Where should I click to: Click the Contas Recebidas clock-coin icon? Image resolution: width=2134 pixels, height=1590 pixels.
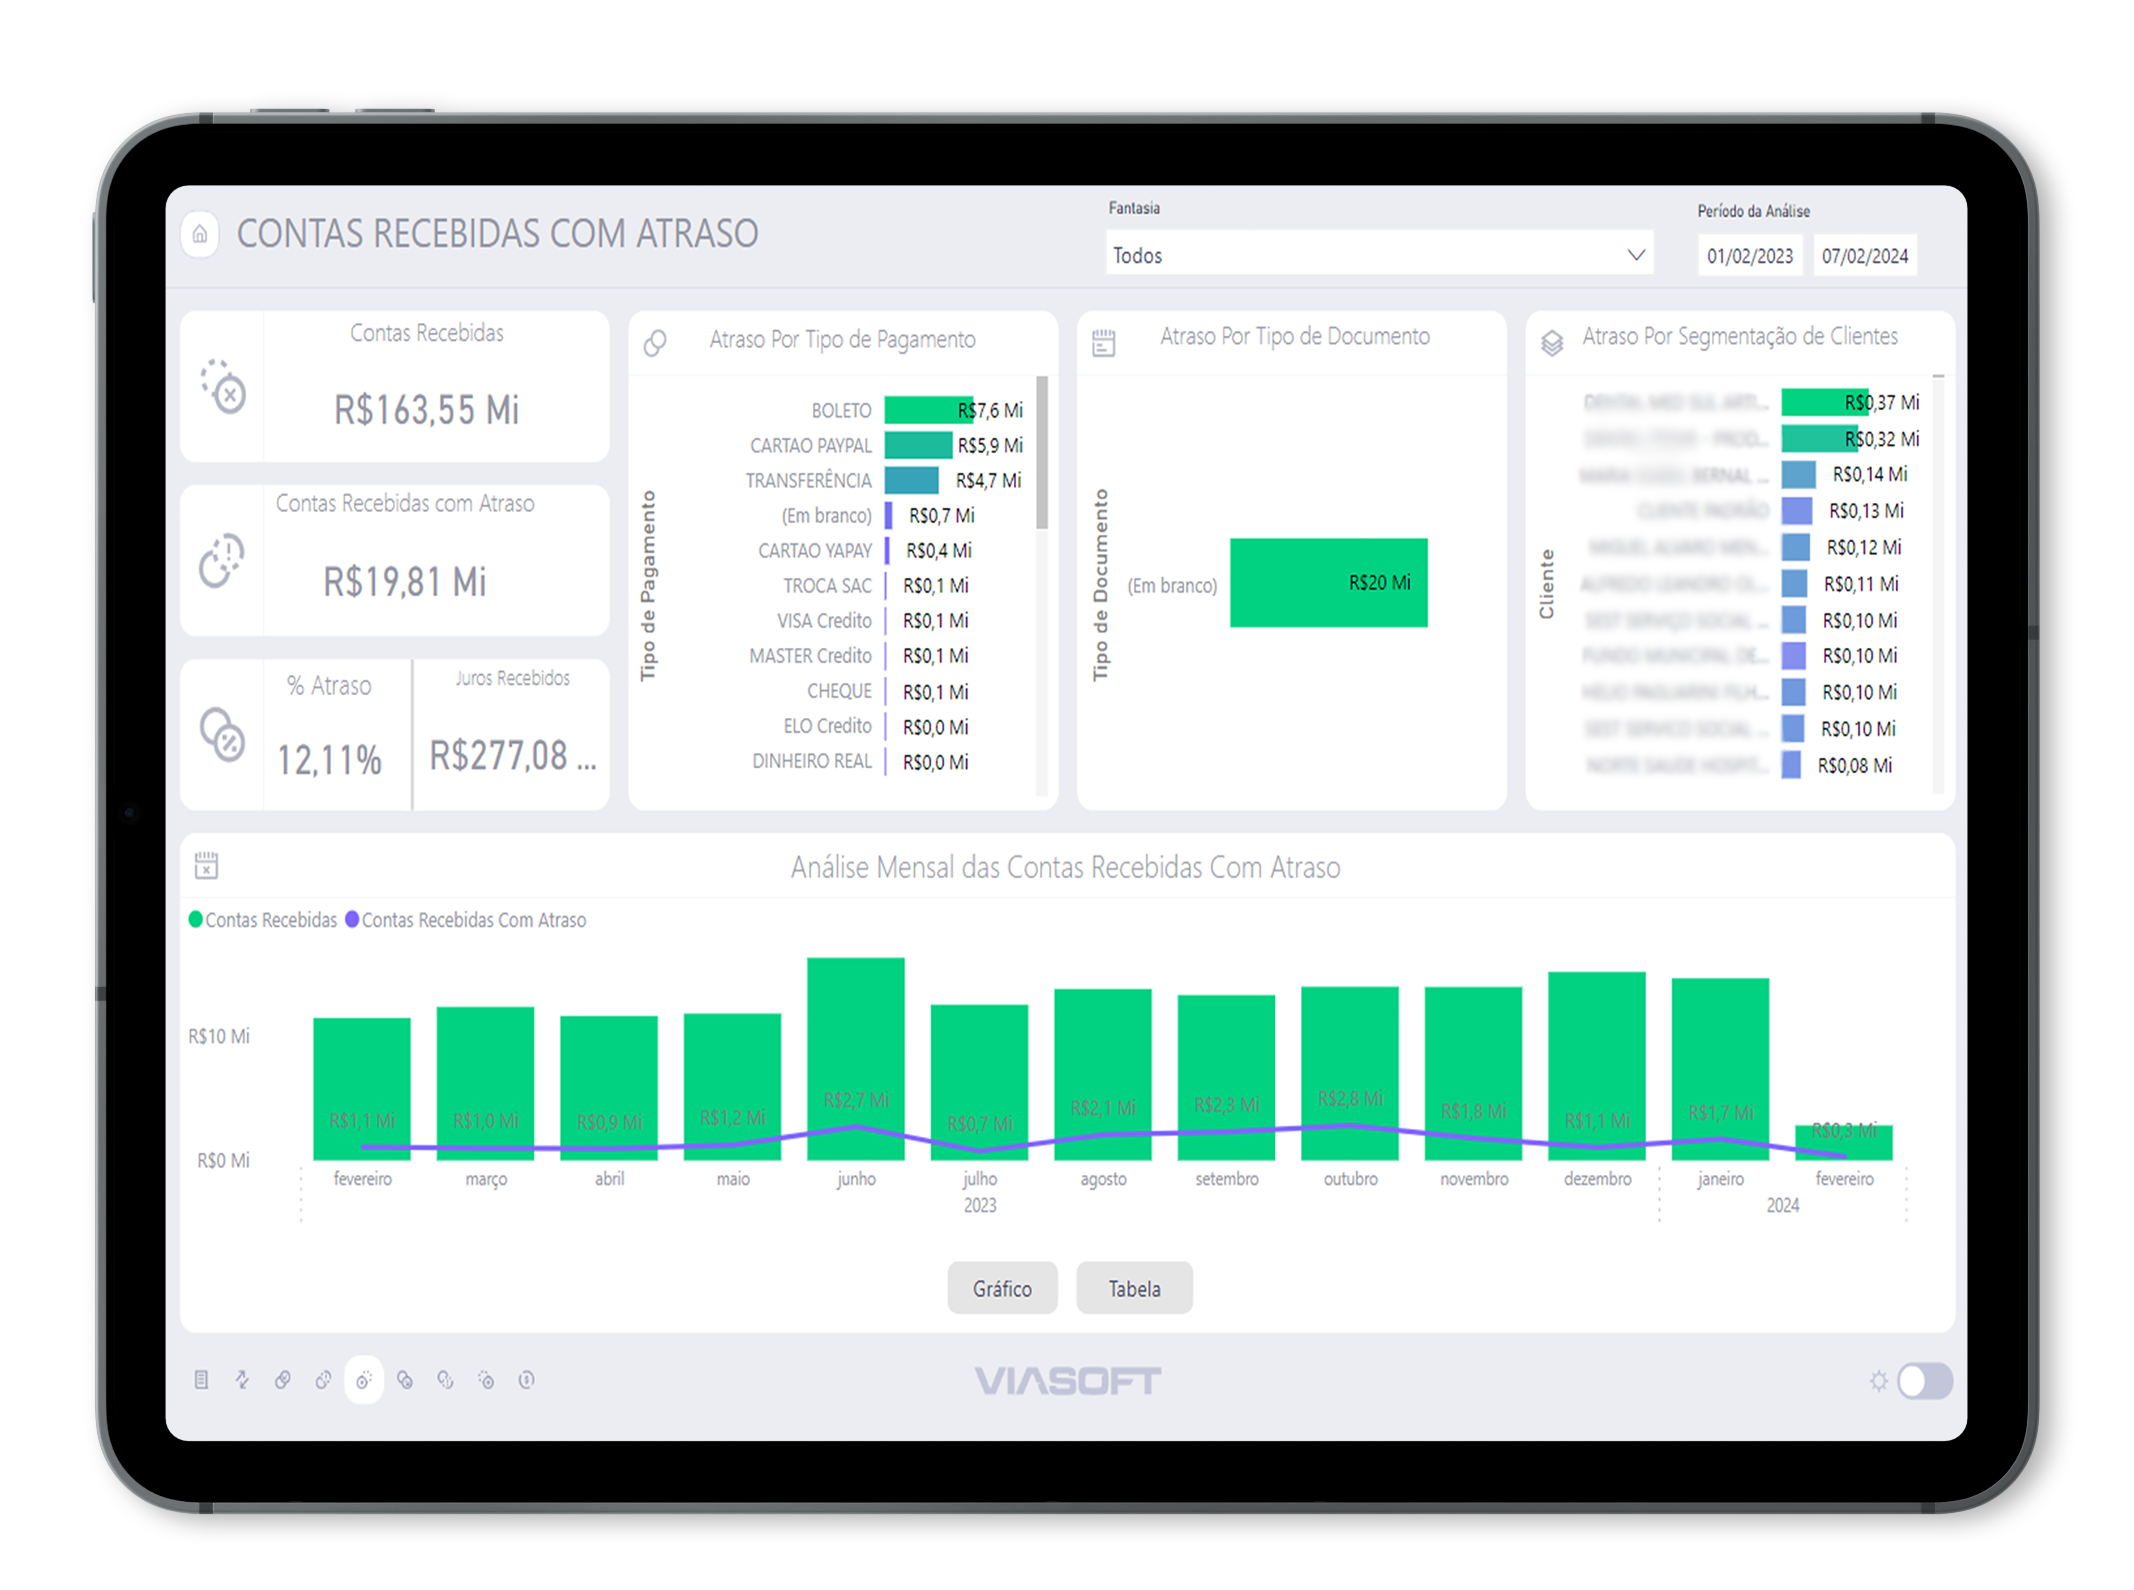224,387
